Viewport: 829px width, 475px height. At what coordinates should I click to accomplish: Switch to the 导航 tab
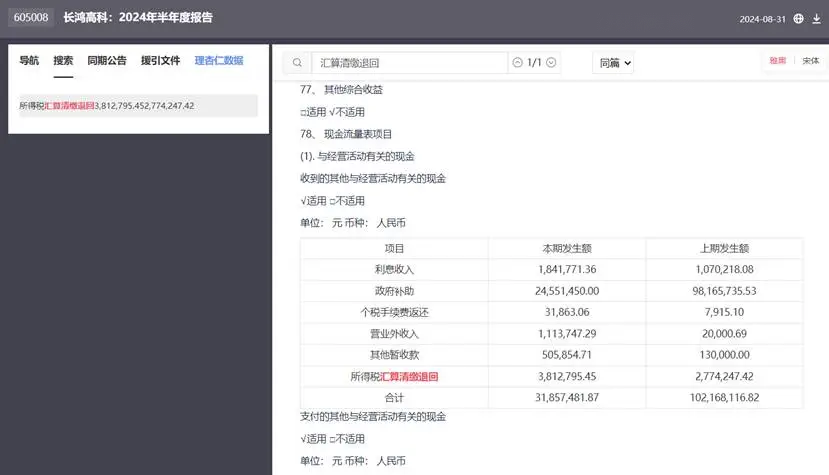click(29, 60)
